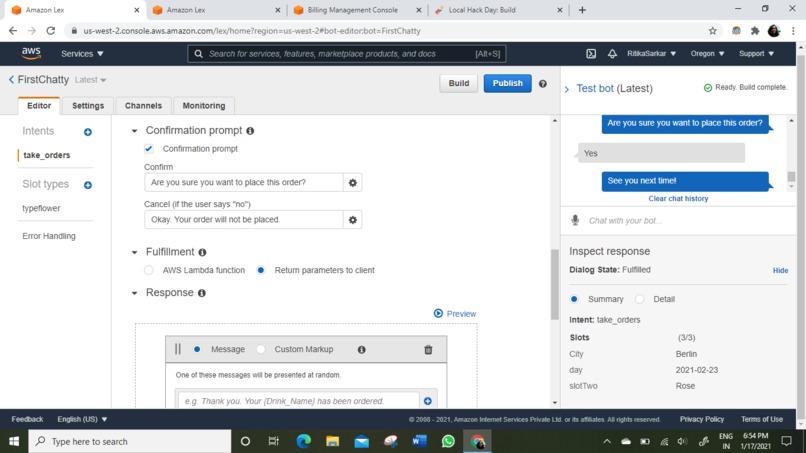Click the Custom Markup info icon
This screenshot has width=806, height=453.
(x=362, y=350)
